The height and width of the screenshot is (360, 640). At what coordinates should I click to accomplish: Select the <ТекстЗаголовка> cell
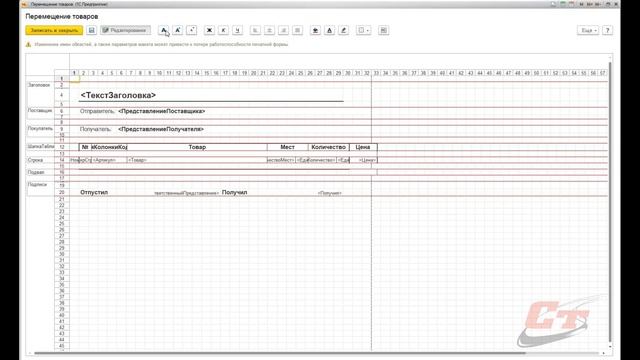pos(118,95)
